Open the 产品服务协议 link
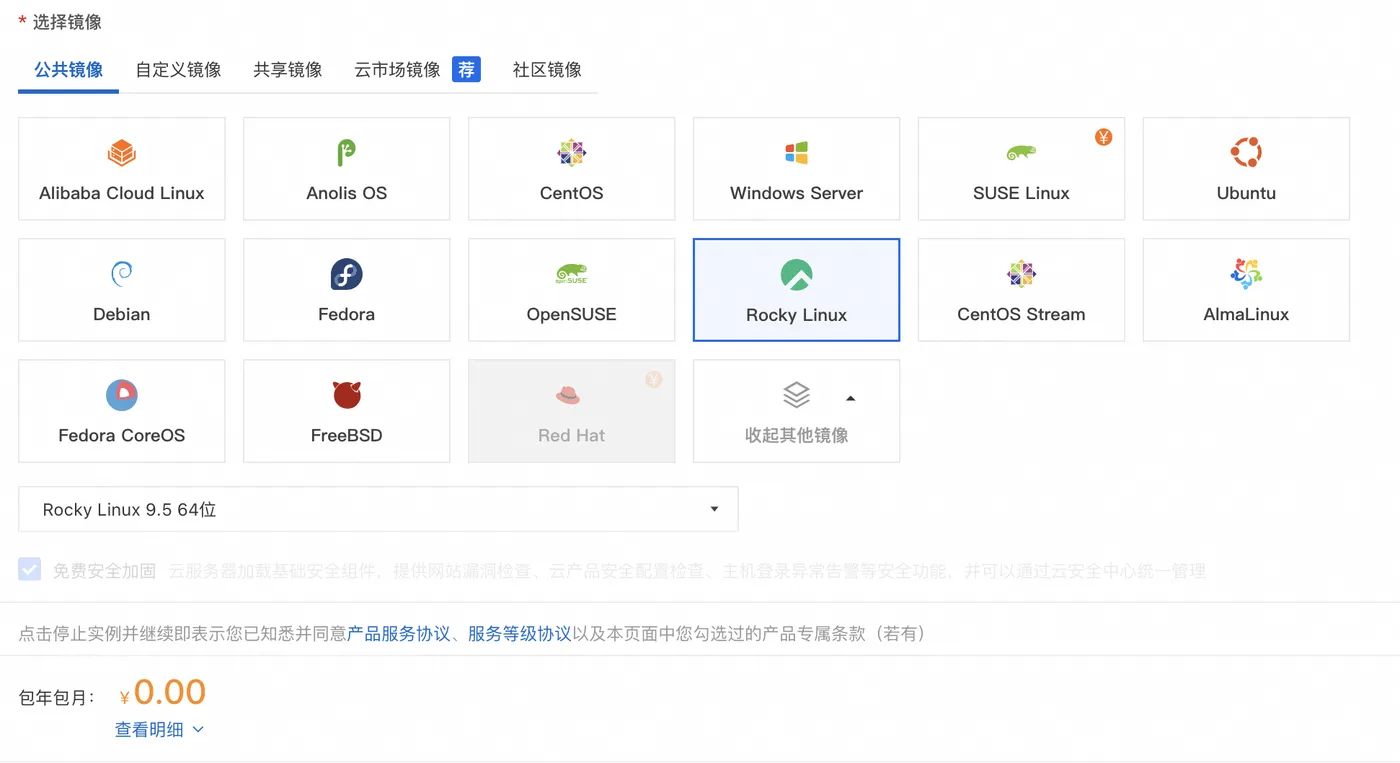This screenshot has width=1400, height=763. [x=398, y=634]
